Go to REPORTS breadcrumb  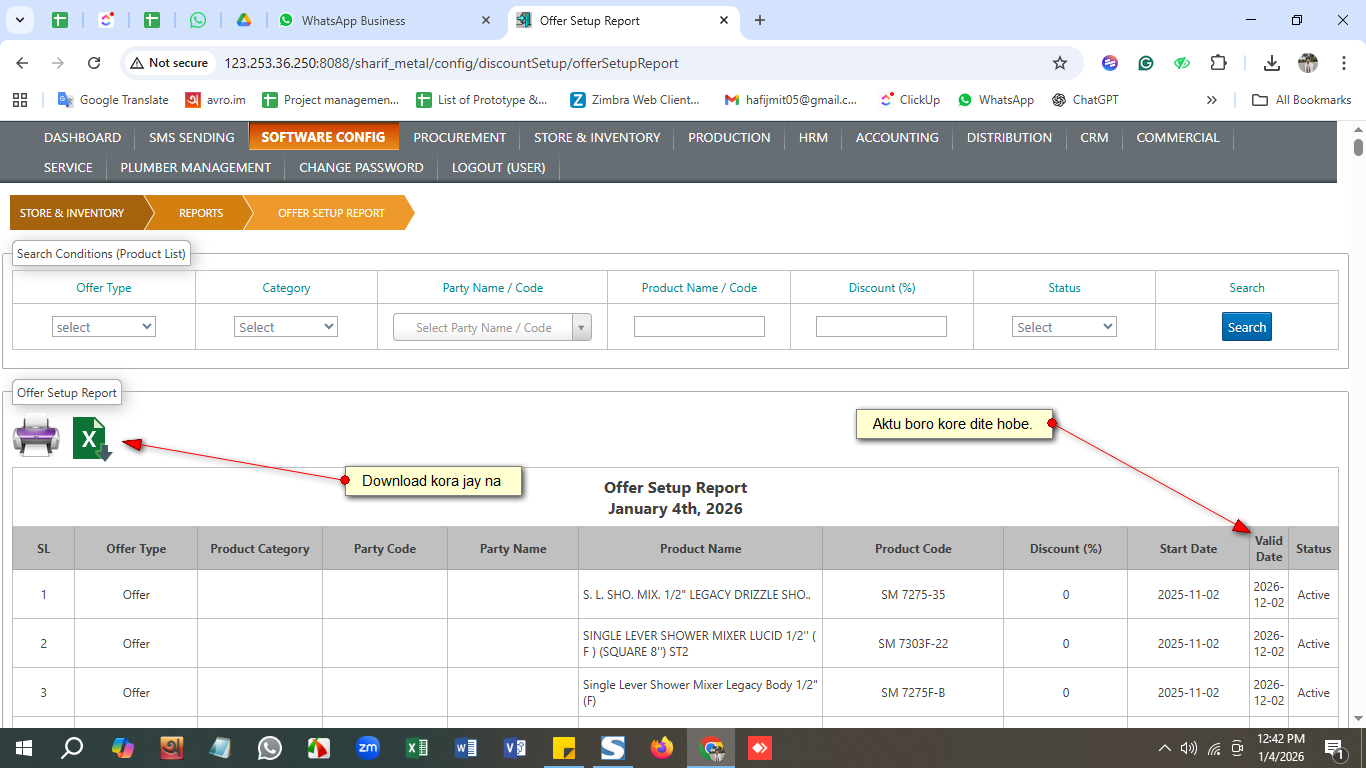tap(201, 213)
